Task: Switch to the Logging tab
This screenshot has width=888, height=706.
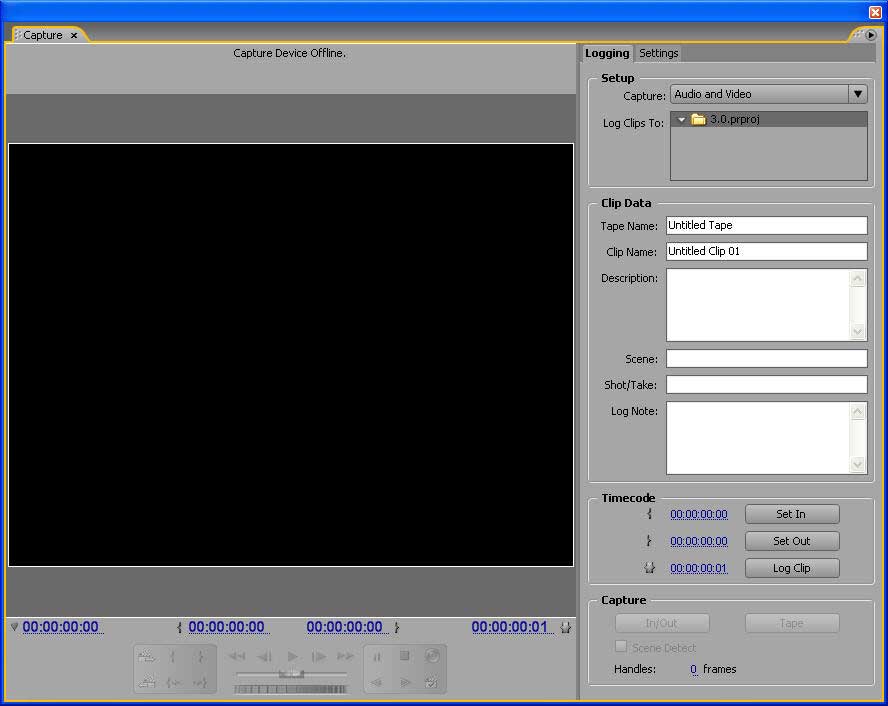Action: click(x=607, y=53)
